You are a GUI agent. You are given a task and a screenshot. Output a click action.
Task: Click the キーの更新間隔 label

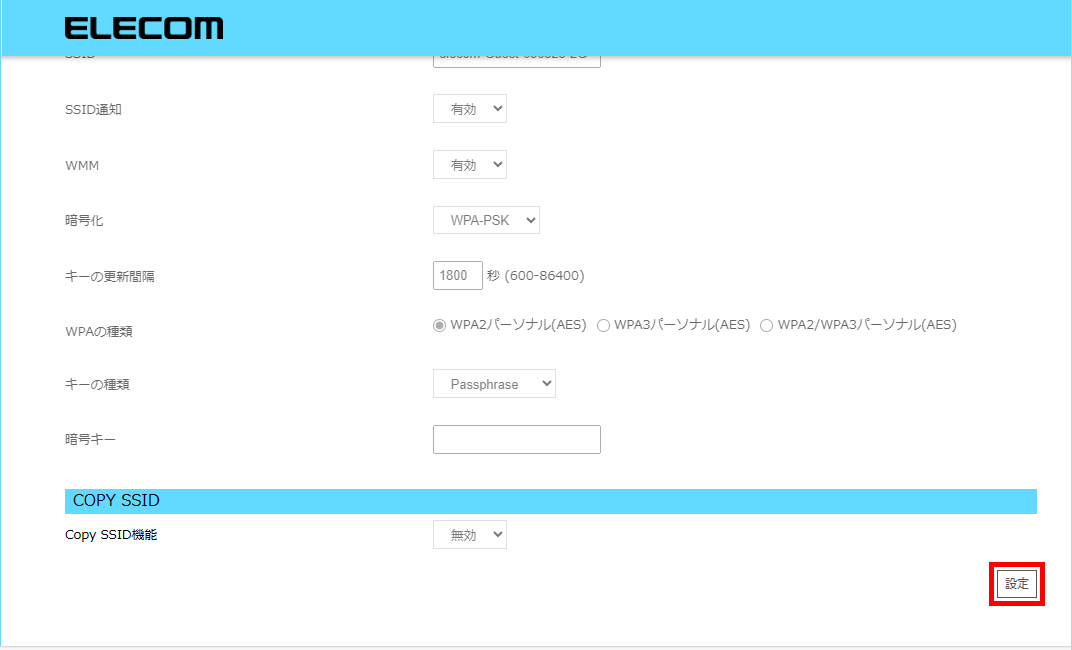coord(109,276)
